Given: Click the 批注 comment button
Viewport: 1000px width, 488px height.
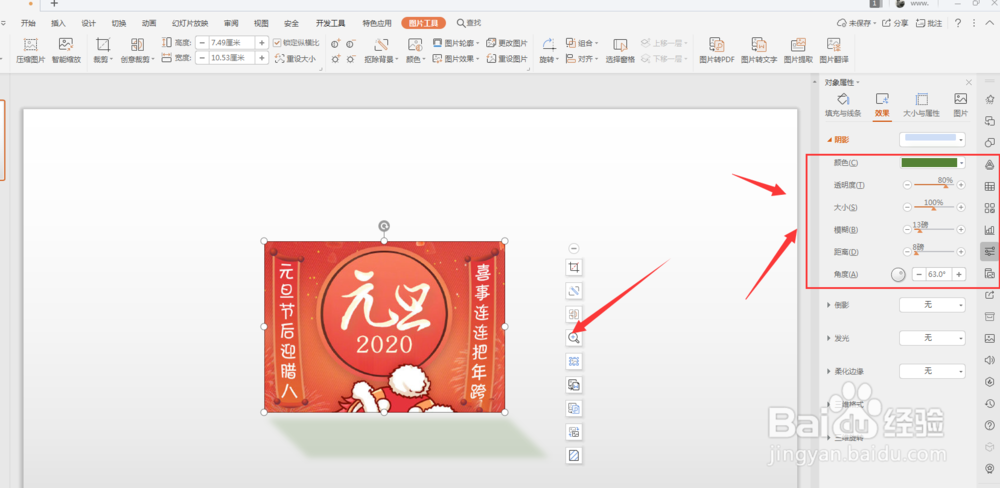Looking at the screenshot, I should coord(929,23).
